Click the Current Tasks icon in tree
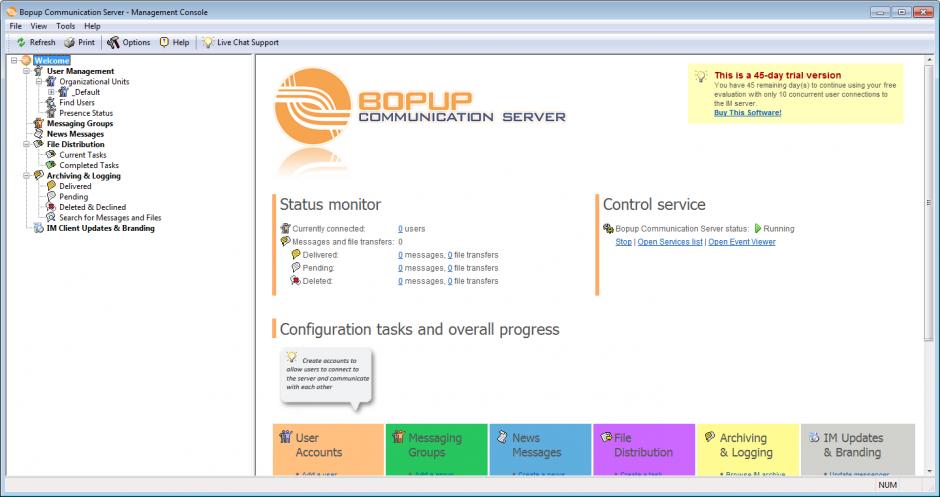 51,155
